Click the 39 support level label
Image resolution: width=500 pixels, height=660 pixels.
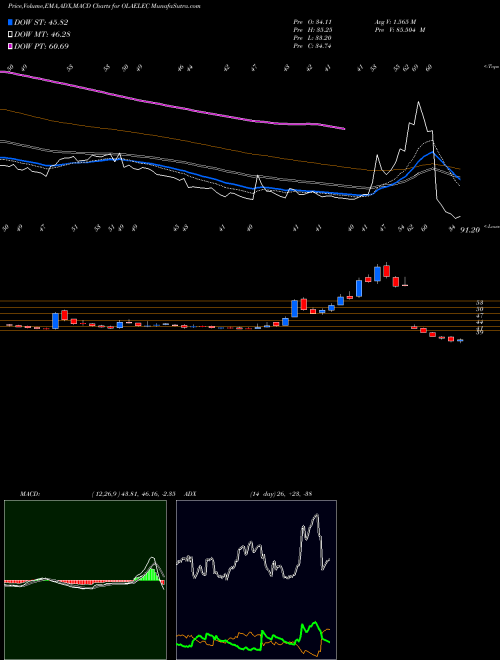479,332
